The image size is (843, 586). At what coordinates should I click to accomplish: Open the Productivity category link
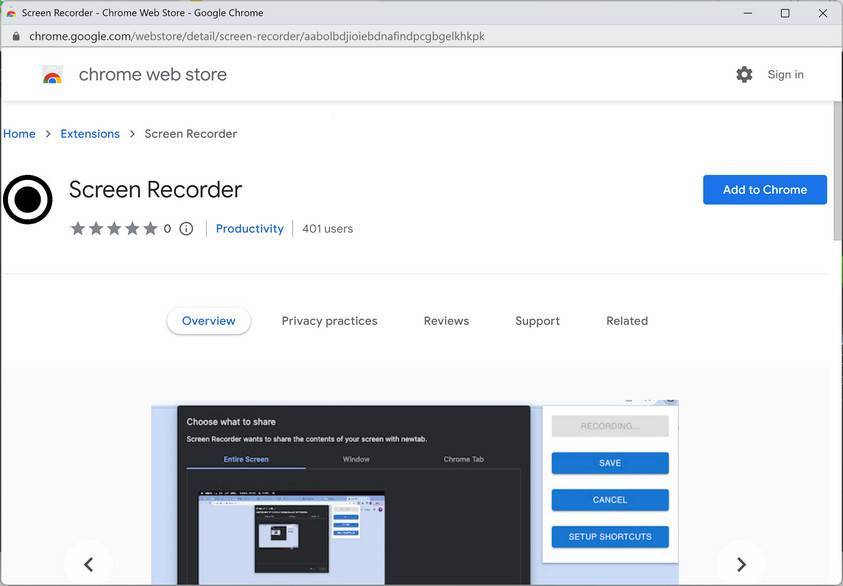[x=249, y=228]
